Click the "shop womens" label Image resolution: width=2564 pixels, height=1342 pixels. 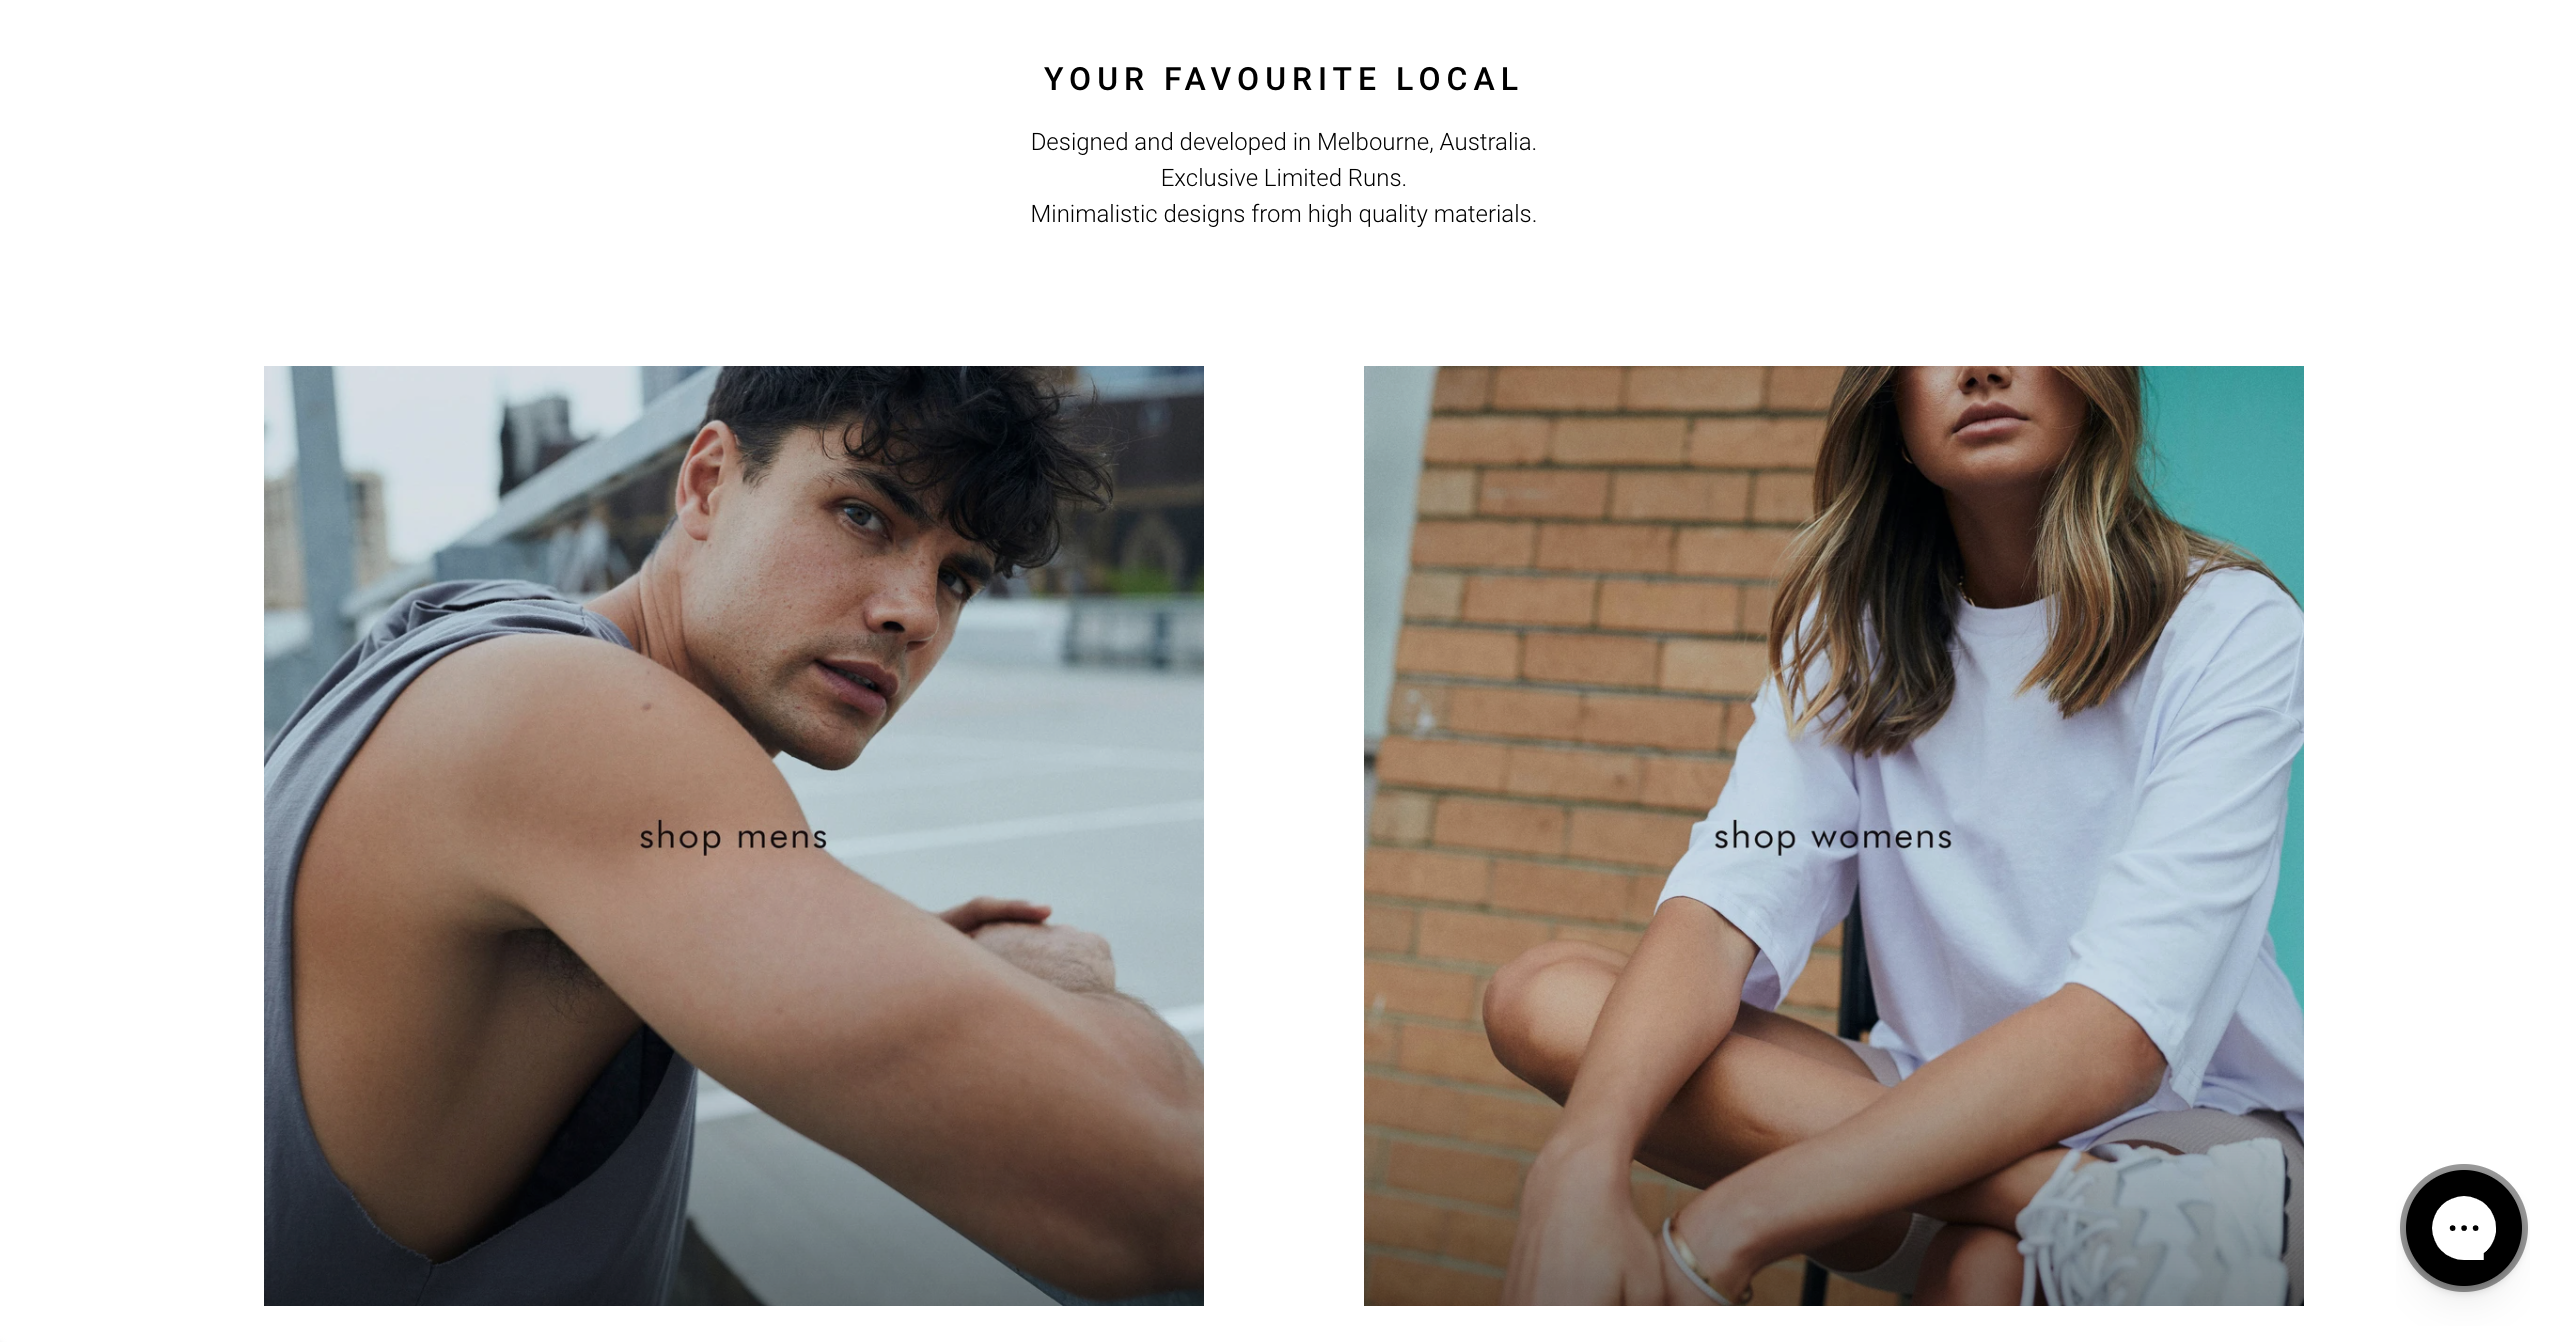[1833, 836]
